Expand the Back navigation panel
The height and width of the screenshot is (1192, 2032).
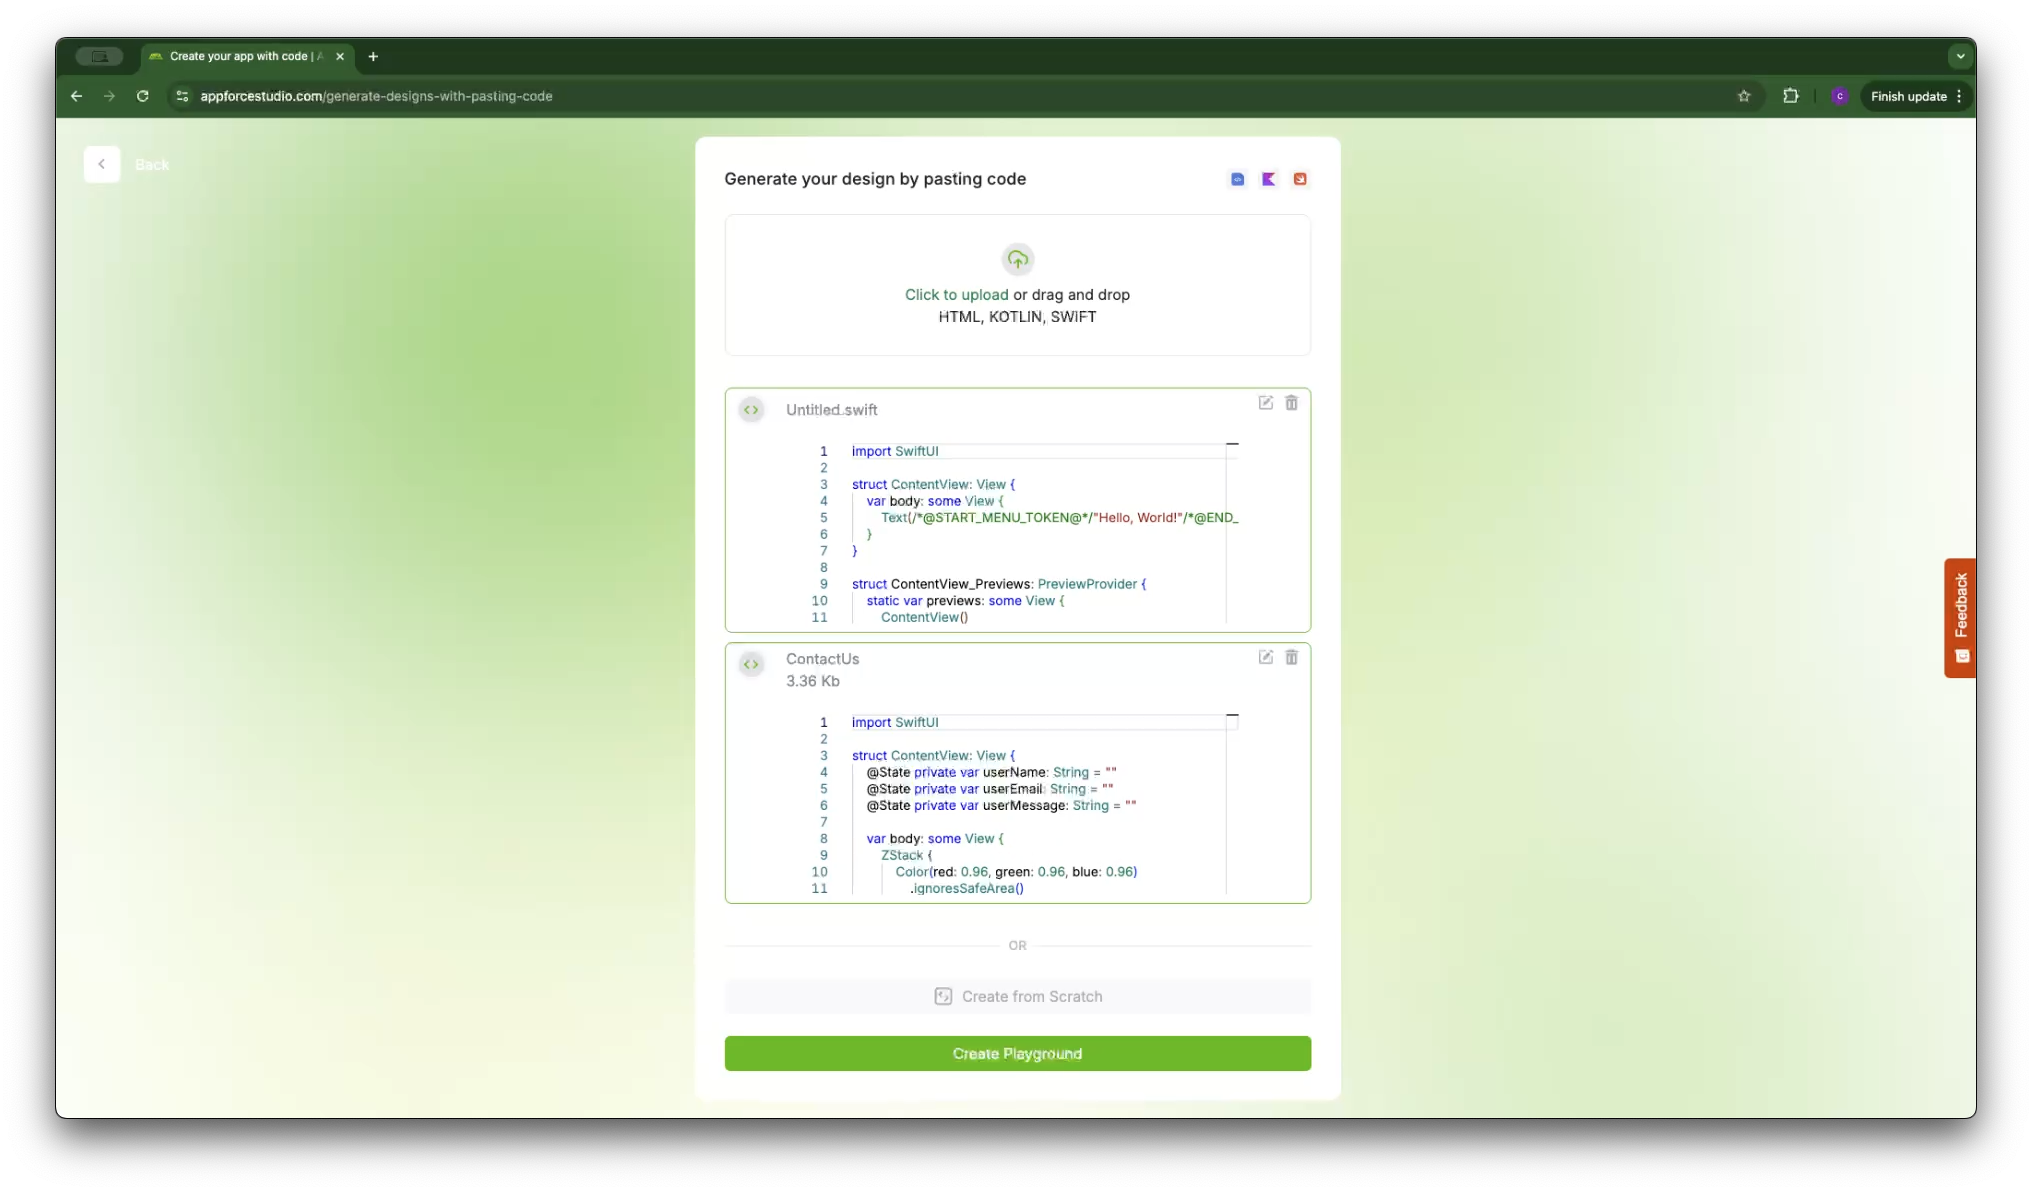click(x=101, y=163)
